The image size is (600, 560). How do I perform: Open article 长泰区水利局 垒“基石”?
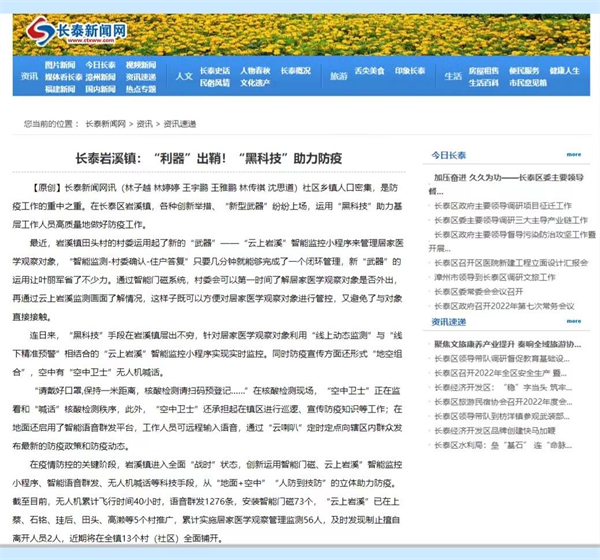[503, 446]
